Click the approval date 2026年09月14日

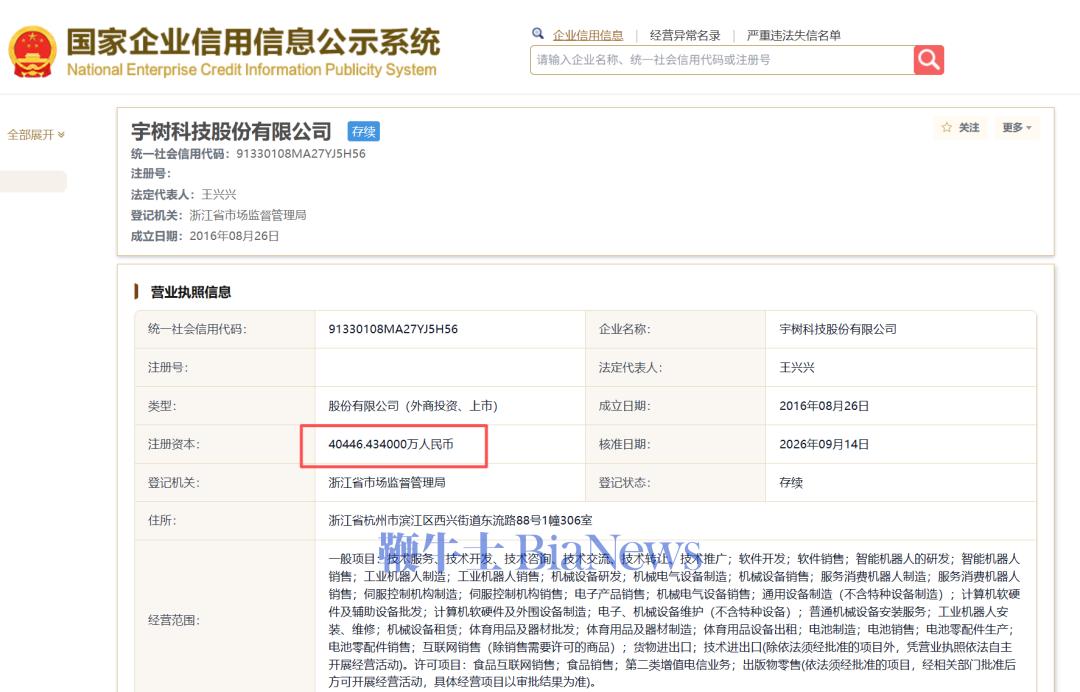click(824, 445)
